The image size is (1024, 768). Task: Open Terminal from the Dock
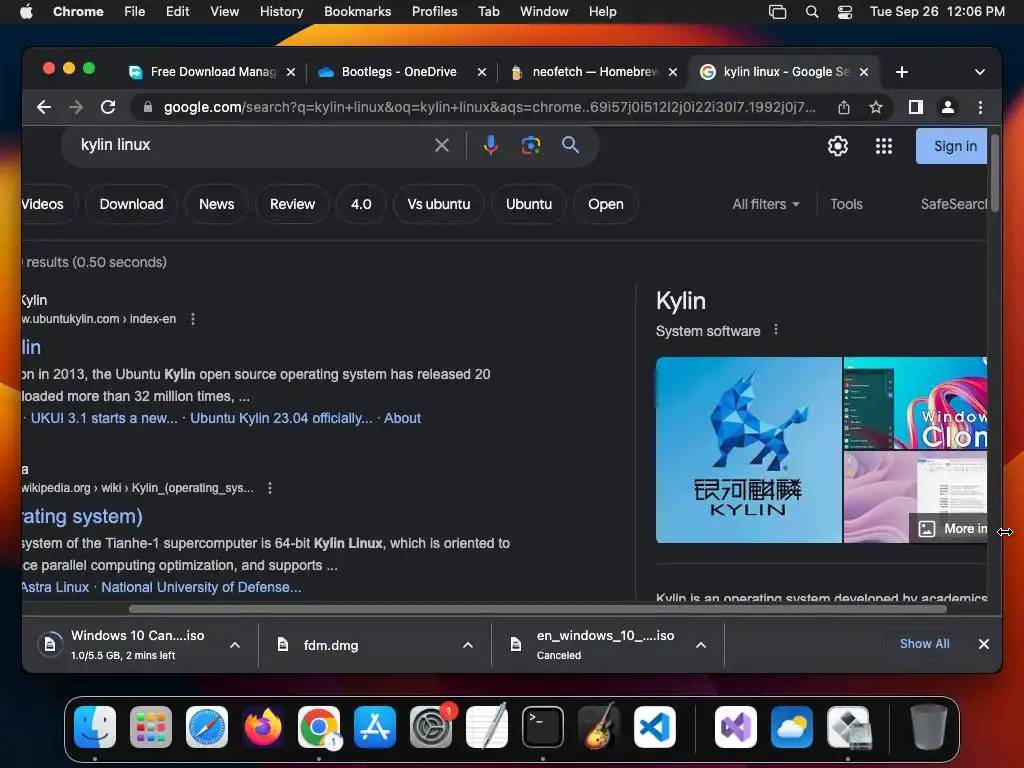(543, 727)
